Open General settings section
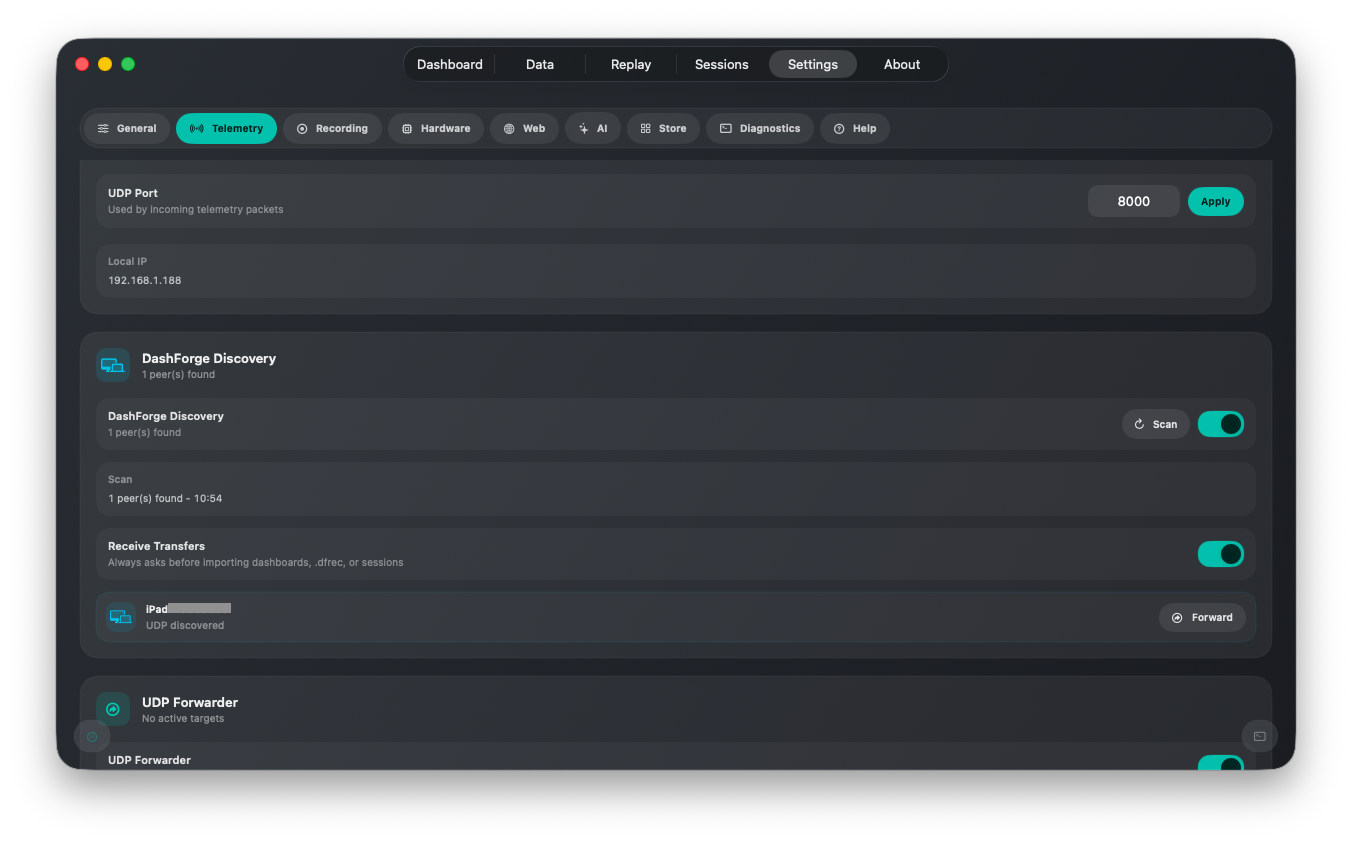Image resolution: width=1352 pixels, height=844 pixels. coord(127,128)
